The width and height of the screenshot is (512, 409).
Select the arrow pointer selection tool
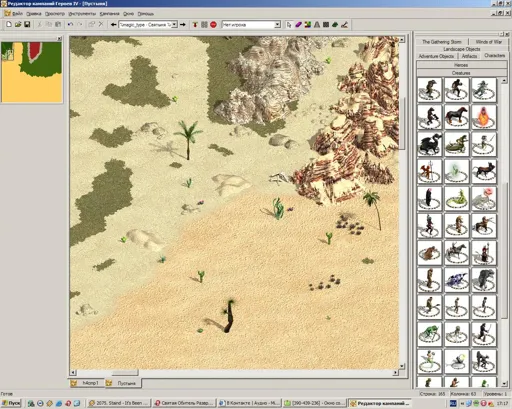coord(289,25)
